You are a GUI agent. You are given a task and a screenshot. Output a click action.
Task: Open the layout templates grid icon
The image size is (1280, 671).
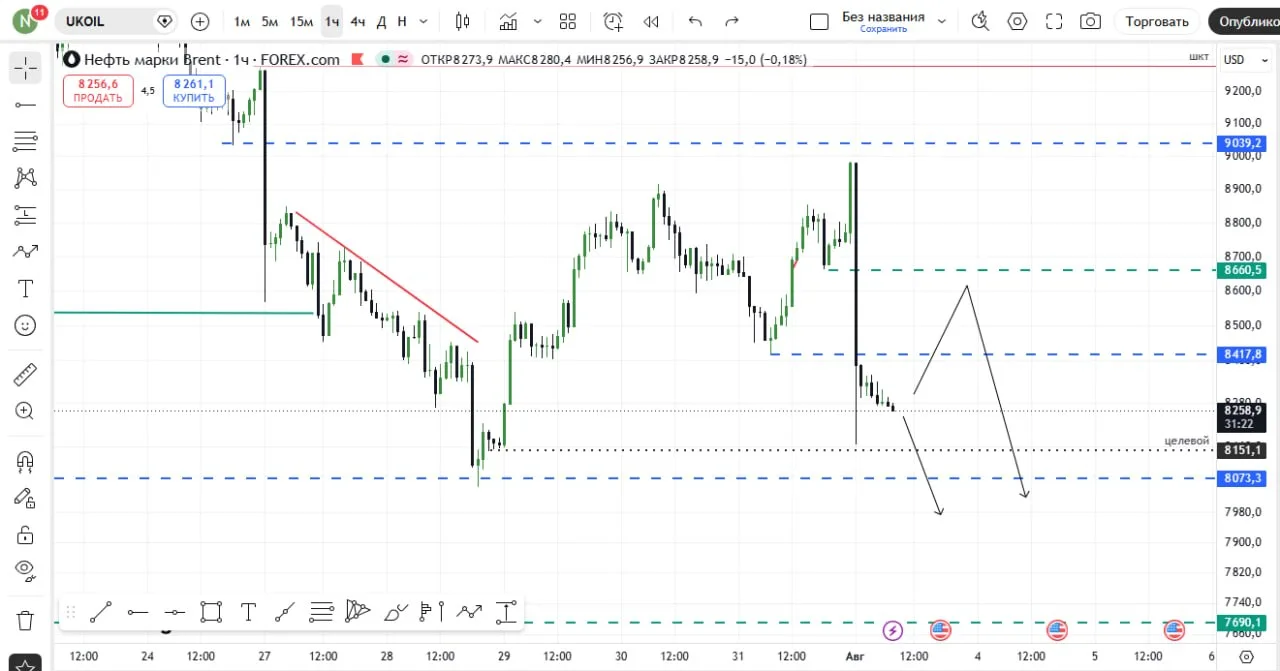tap(568, 21)
